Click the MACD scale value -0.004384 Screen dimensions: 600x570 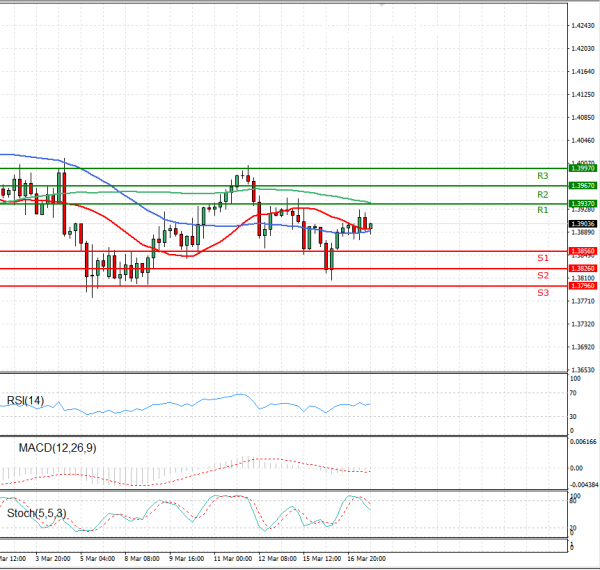click(584, 485)
